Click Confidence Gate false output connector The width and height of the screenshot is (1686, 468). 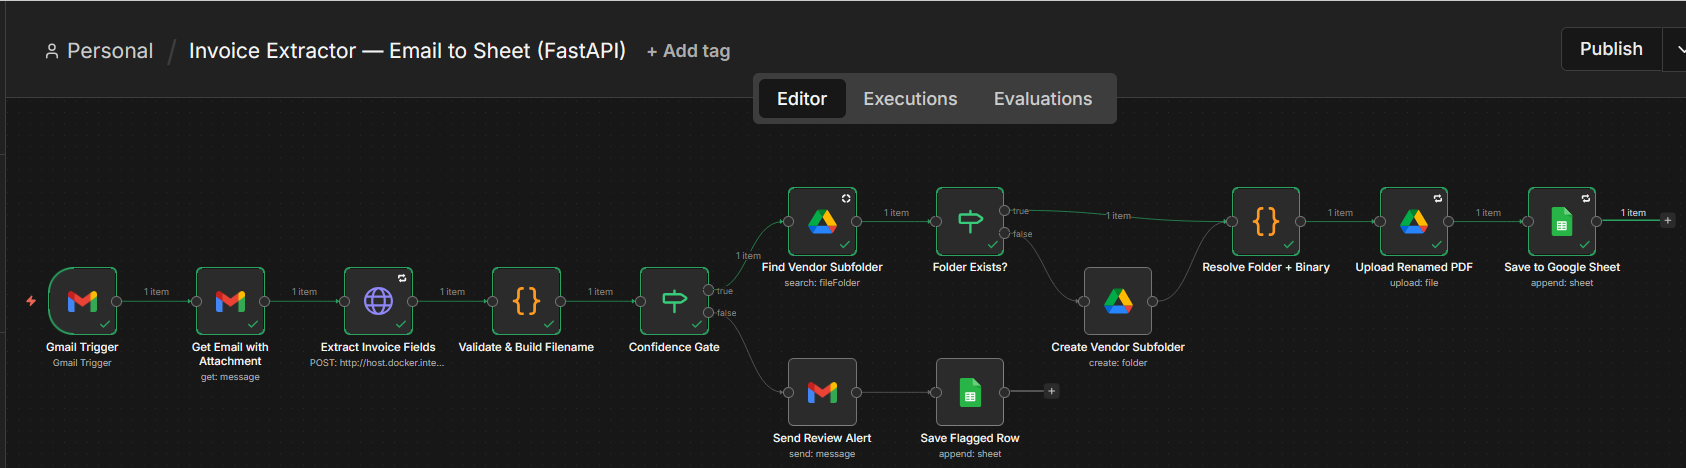pyautogui.click(x=708, y=313)
